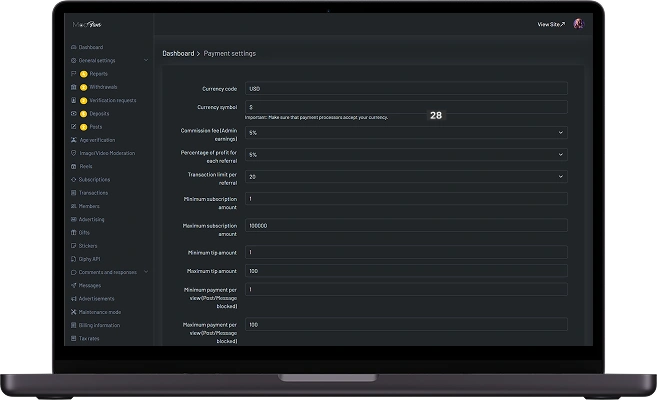Focus the Currency symbol field

[406, 107]
